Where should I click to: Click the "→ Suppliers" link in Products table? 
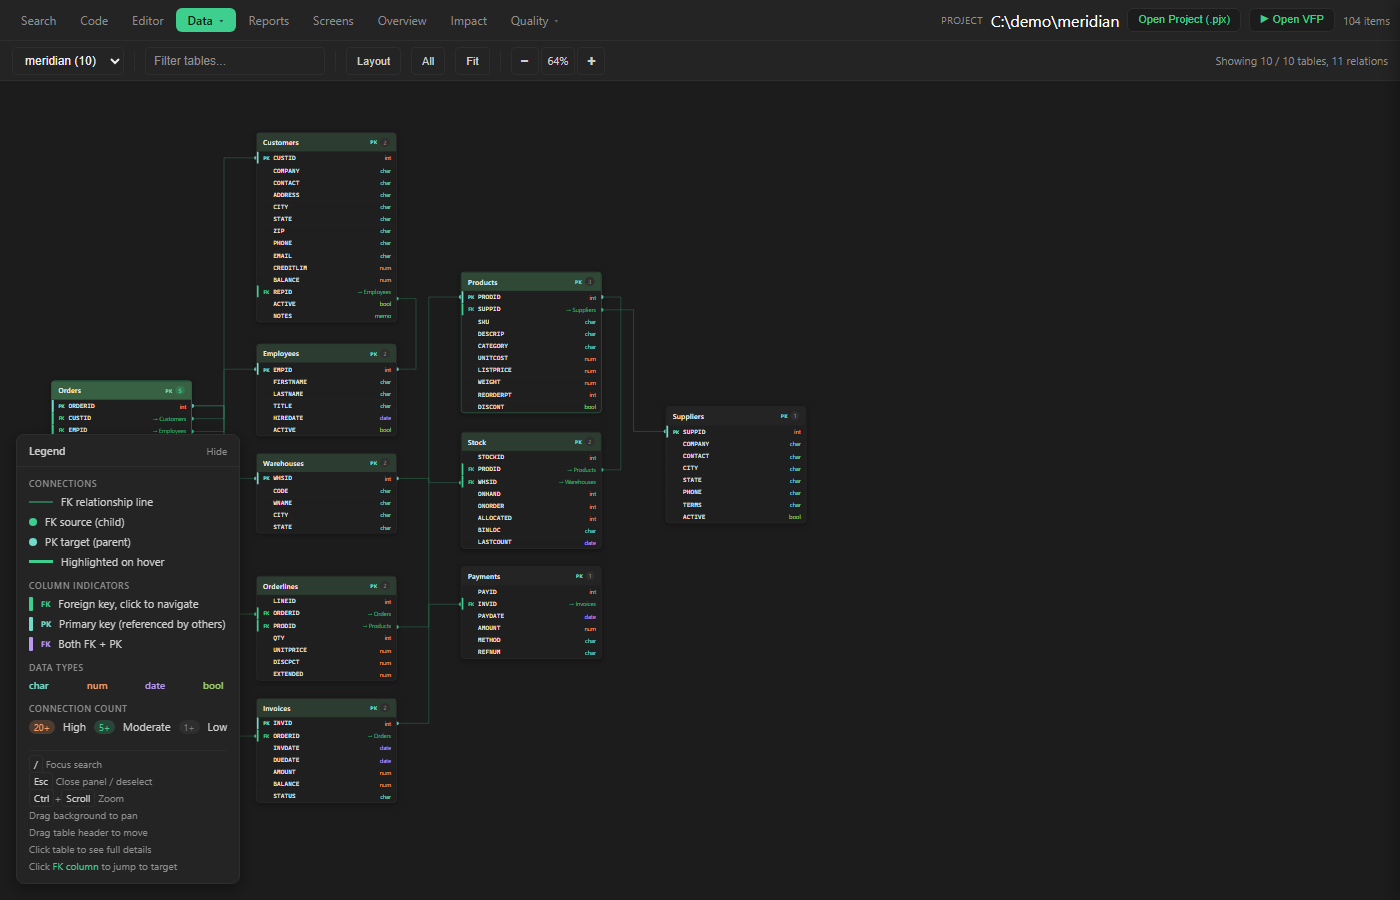581,310
